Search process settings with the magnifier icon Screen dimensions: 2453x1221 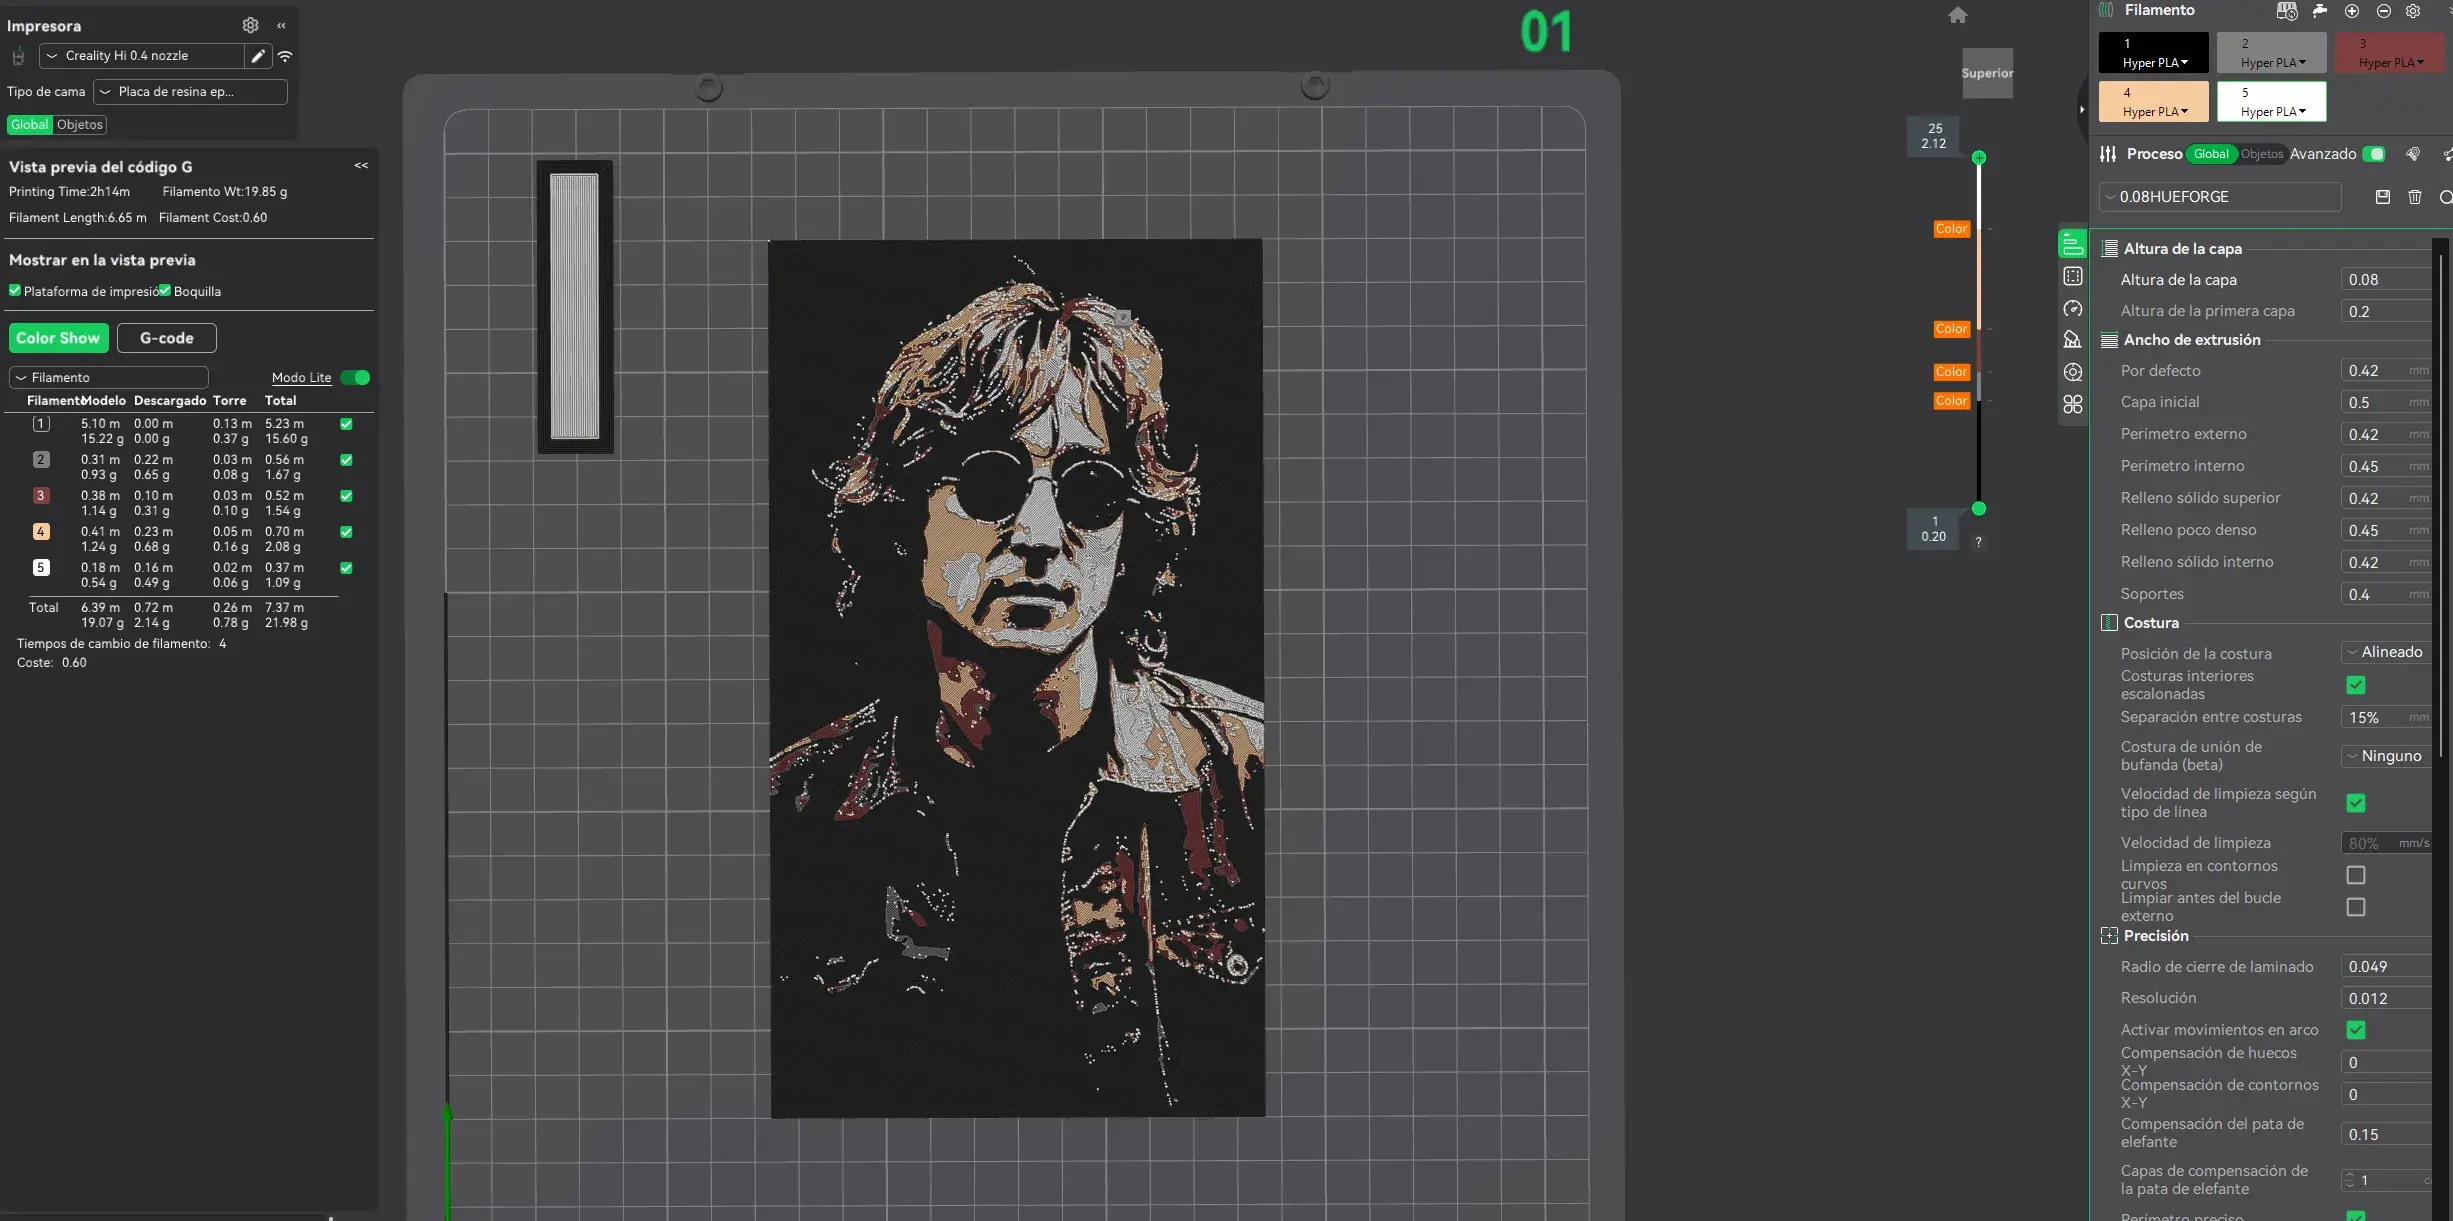point(2445,197)
